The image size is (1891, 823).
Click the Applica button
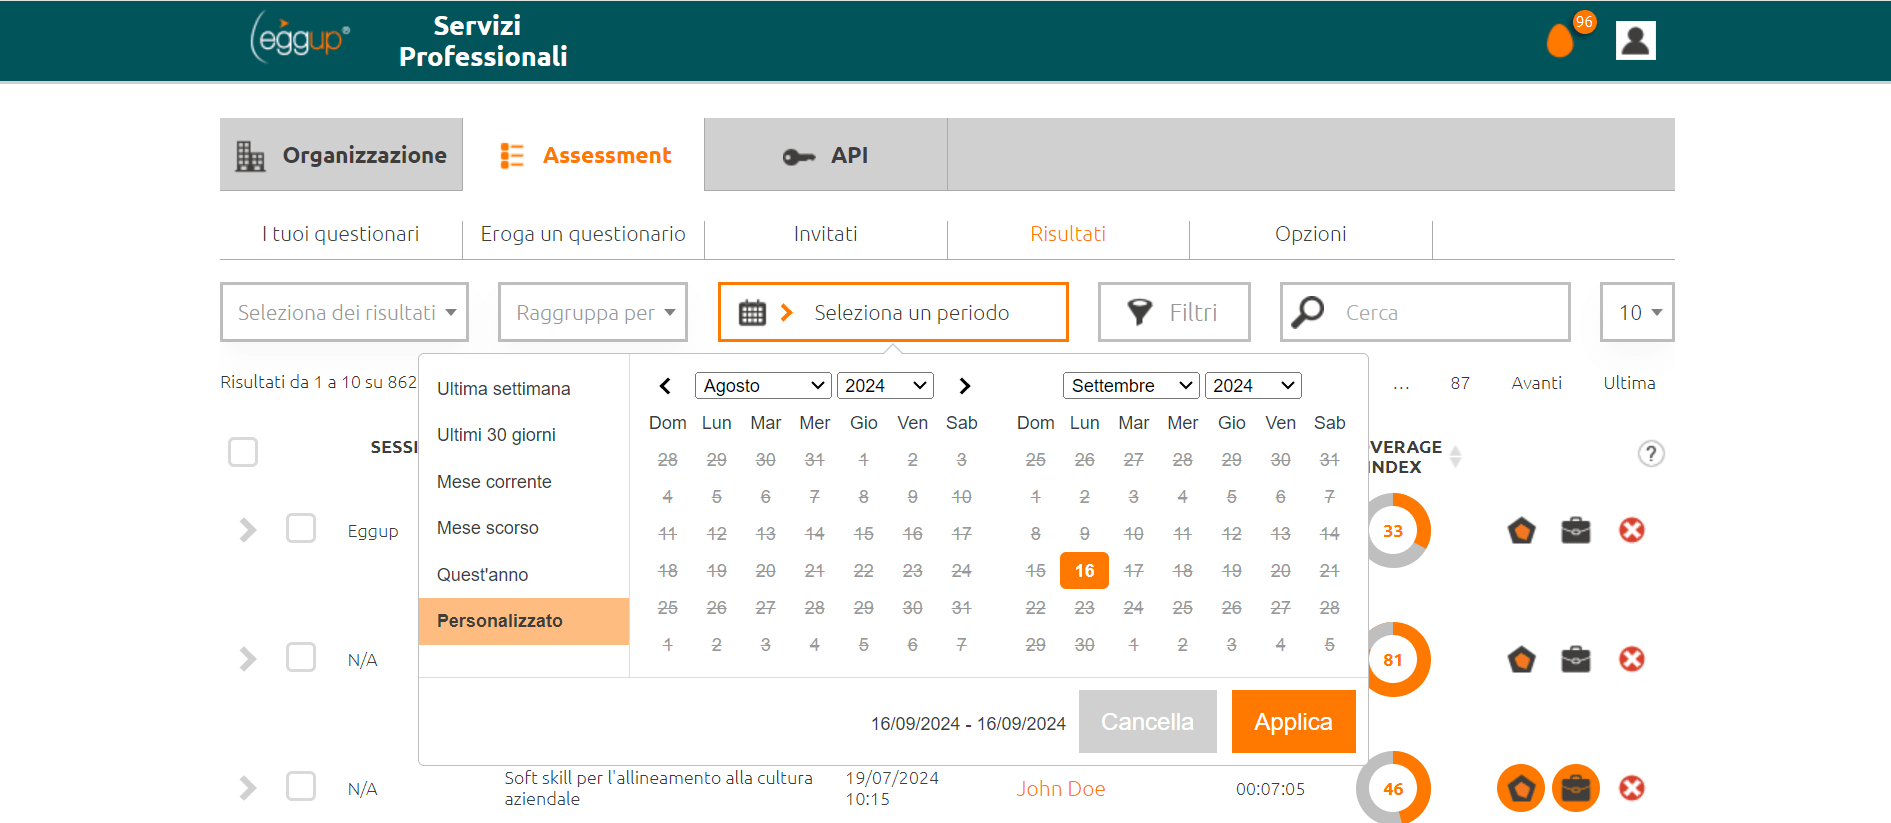point(1293,721)
